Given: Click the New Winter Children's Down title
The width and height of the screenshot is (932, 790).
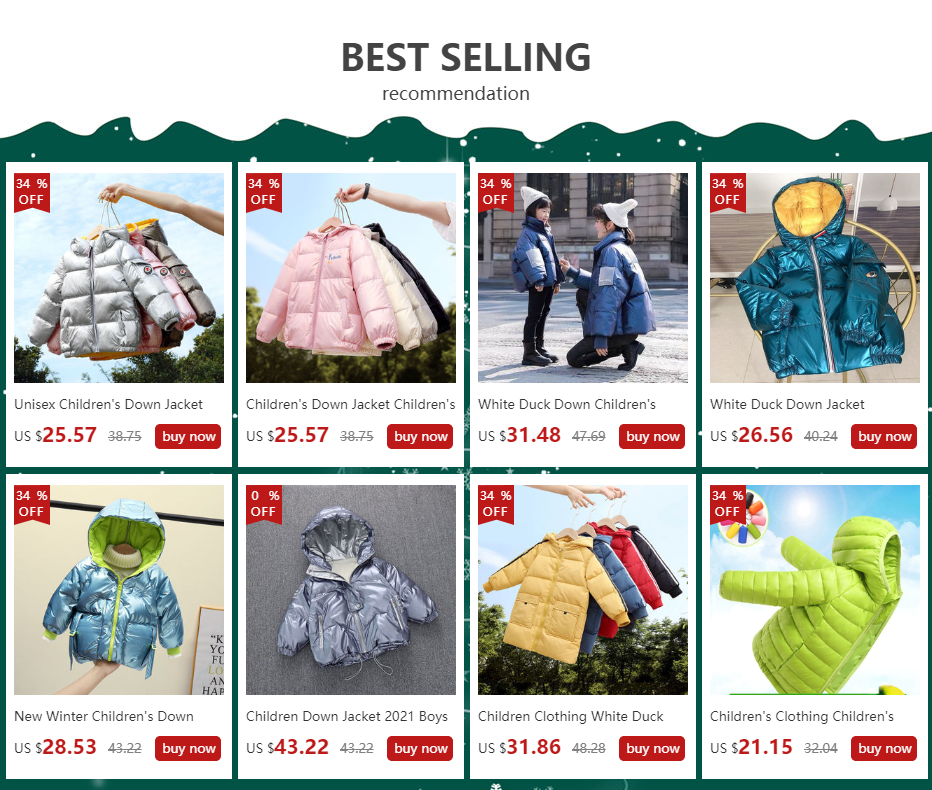Looking at the screenshot, I should click(x=104, y=716).
